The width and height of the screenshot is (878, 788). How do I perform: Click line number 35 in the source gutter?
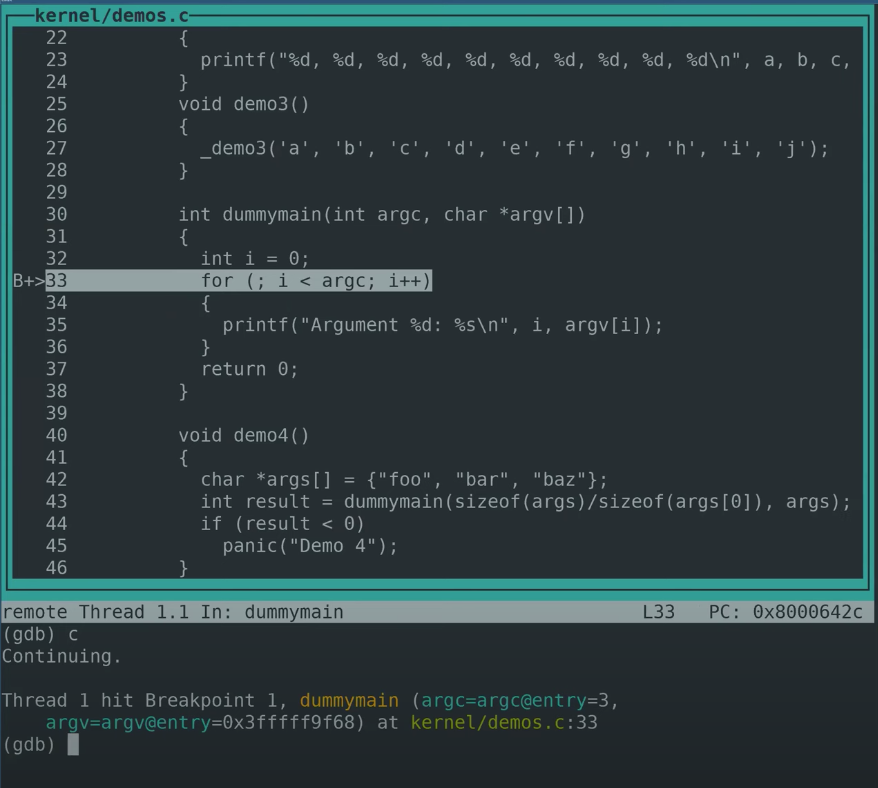click(56, 325)
